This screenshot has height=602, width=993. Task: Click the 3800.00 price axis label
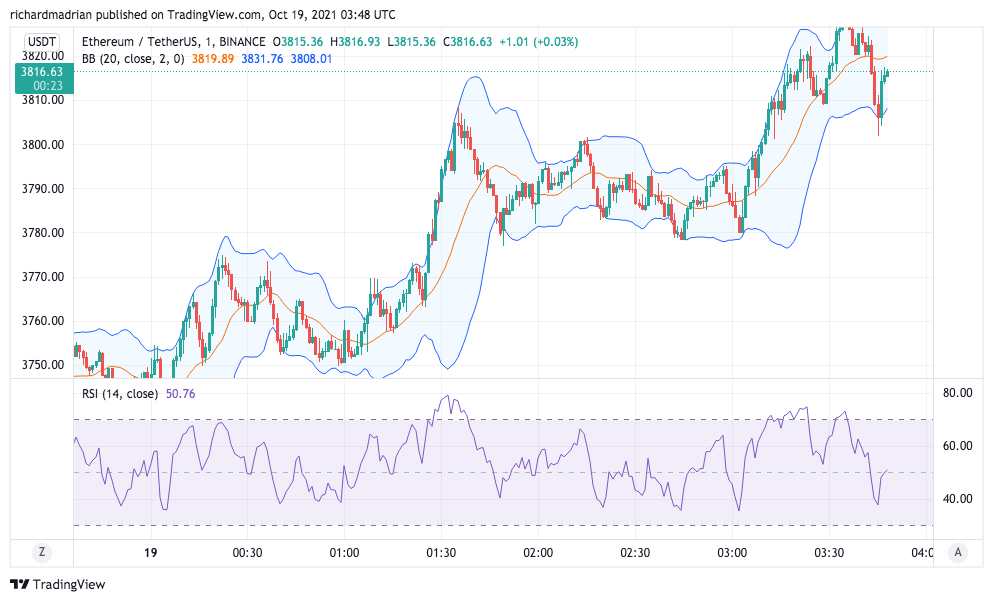pyautogui.click(x=43, y=145)
